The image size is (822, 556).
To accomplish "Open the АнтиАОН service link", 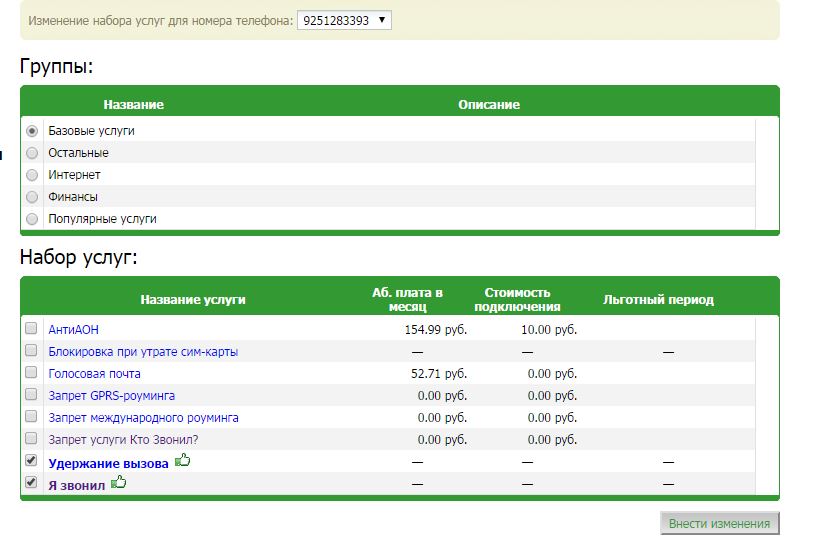I will [x=73, y=330].
